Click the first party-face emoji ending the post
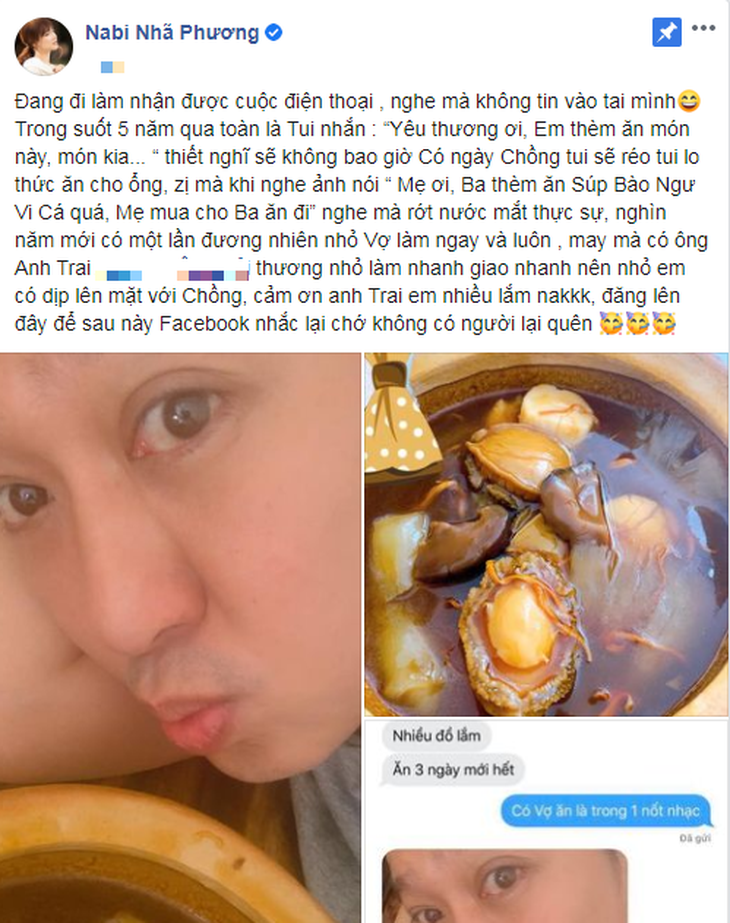Image resolution: width=730 pixels, height=923 pixels. point(610,324)
